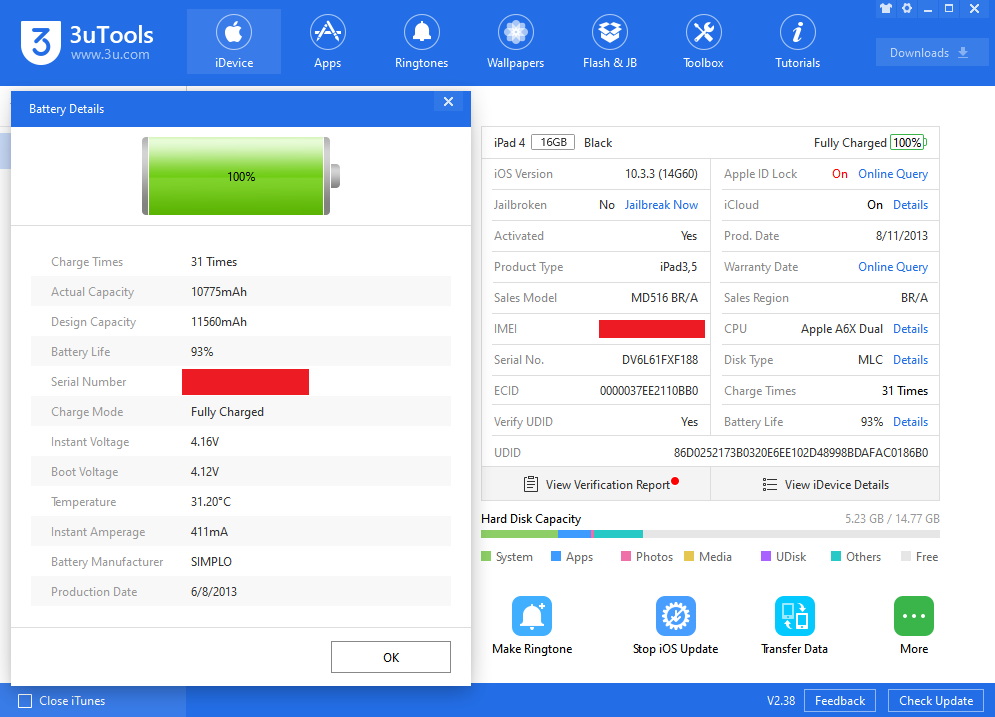Click Instant Amperage value 411mA
Screen dimensions: 995x717
click(x=209, y=532)
